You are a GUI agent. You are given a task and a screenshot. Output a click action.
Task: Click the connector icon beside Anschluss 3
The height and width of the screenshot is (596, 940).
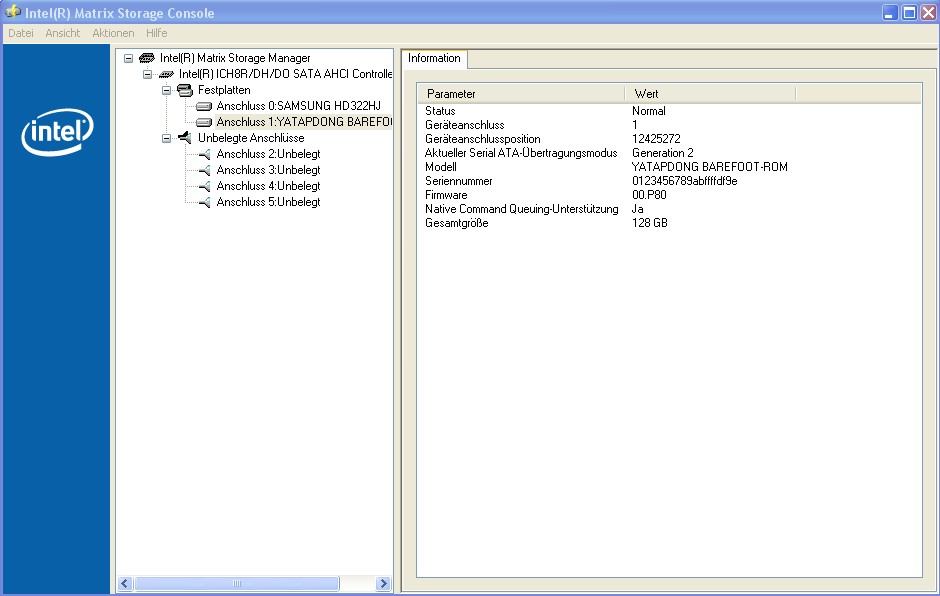(x=204, y=170)
